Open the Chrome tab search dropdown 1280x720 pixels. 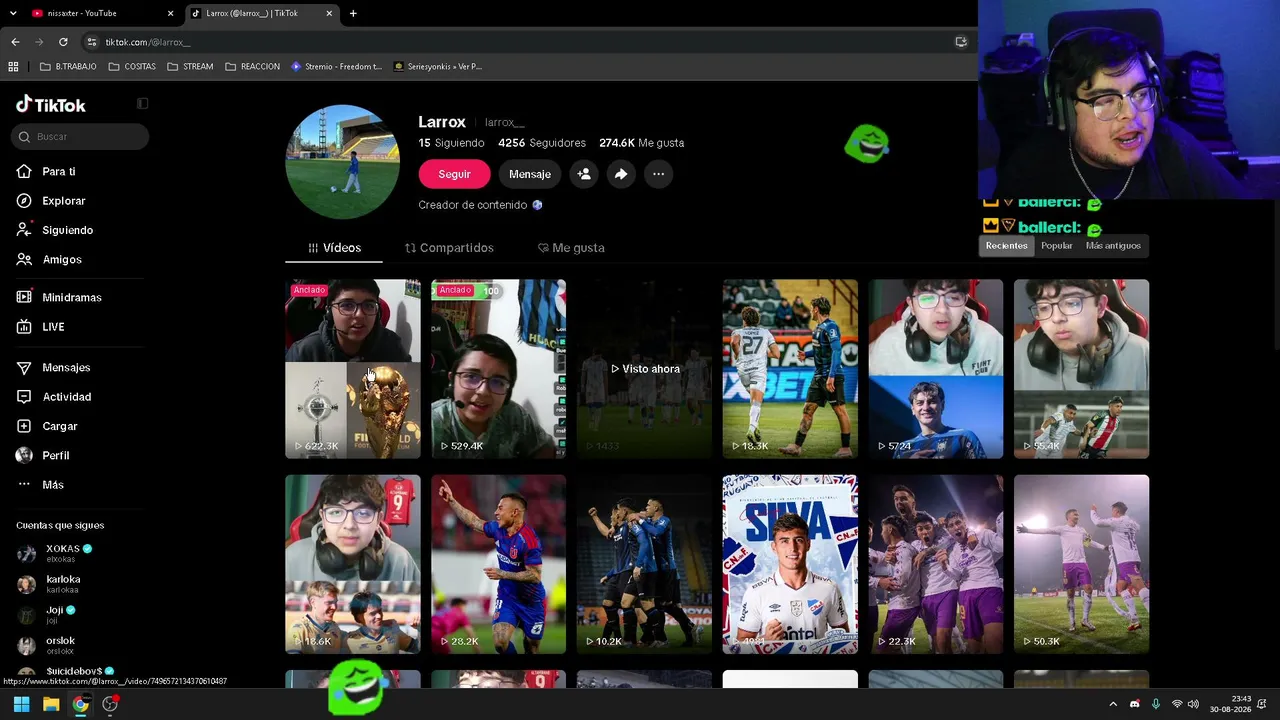pos(13,13)
